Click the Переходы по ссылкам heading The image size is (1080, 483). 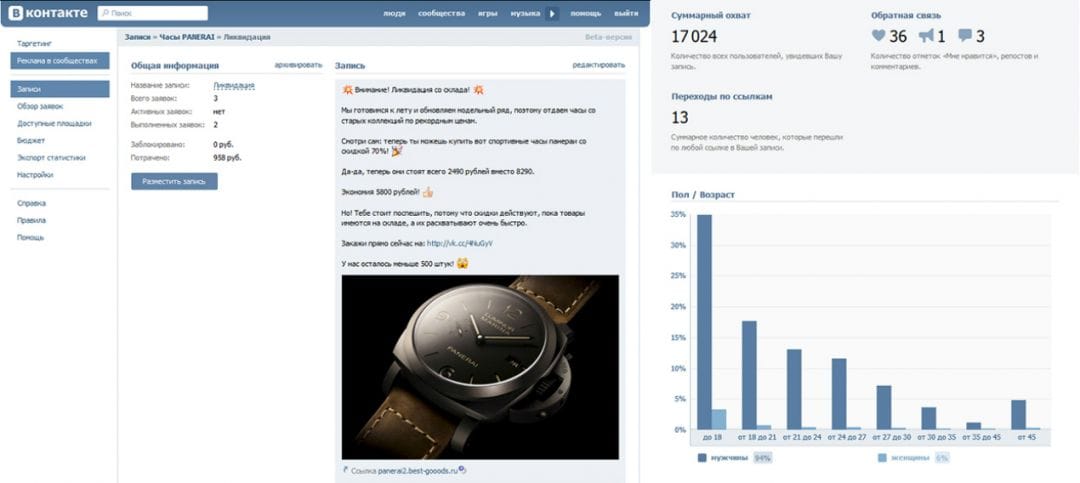722,96
